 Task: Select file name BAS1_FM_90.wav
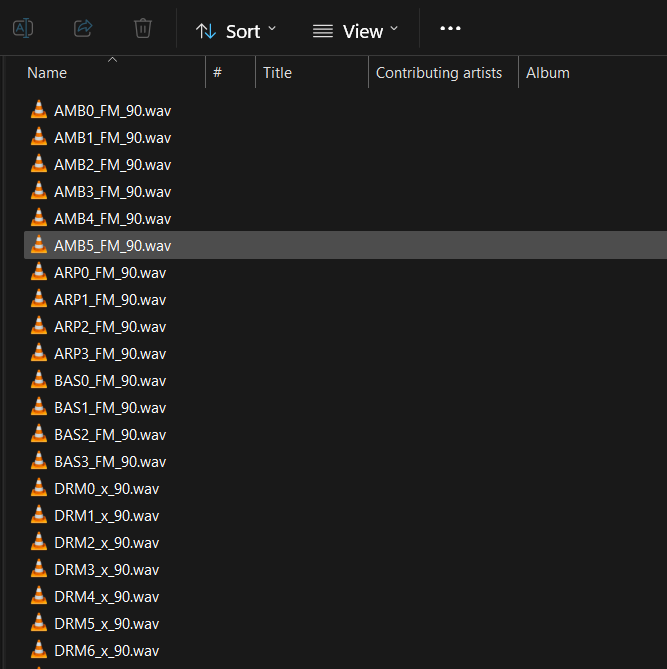click(x=110, y=408)
